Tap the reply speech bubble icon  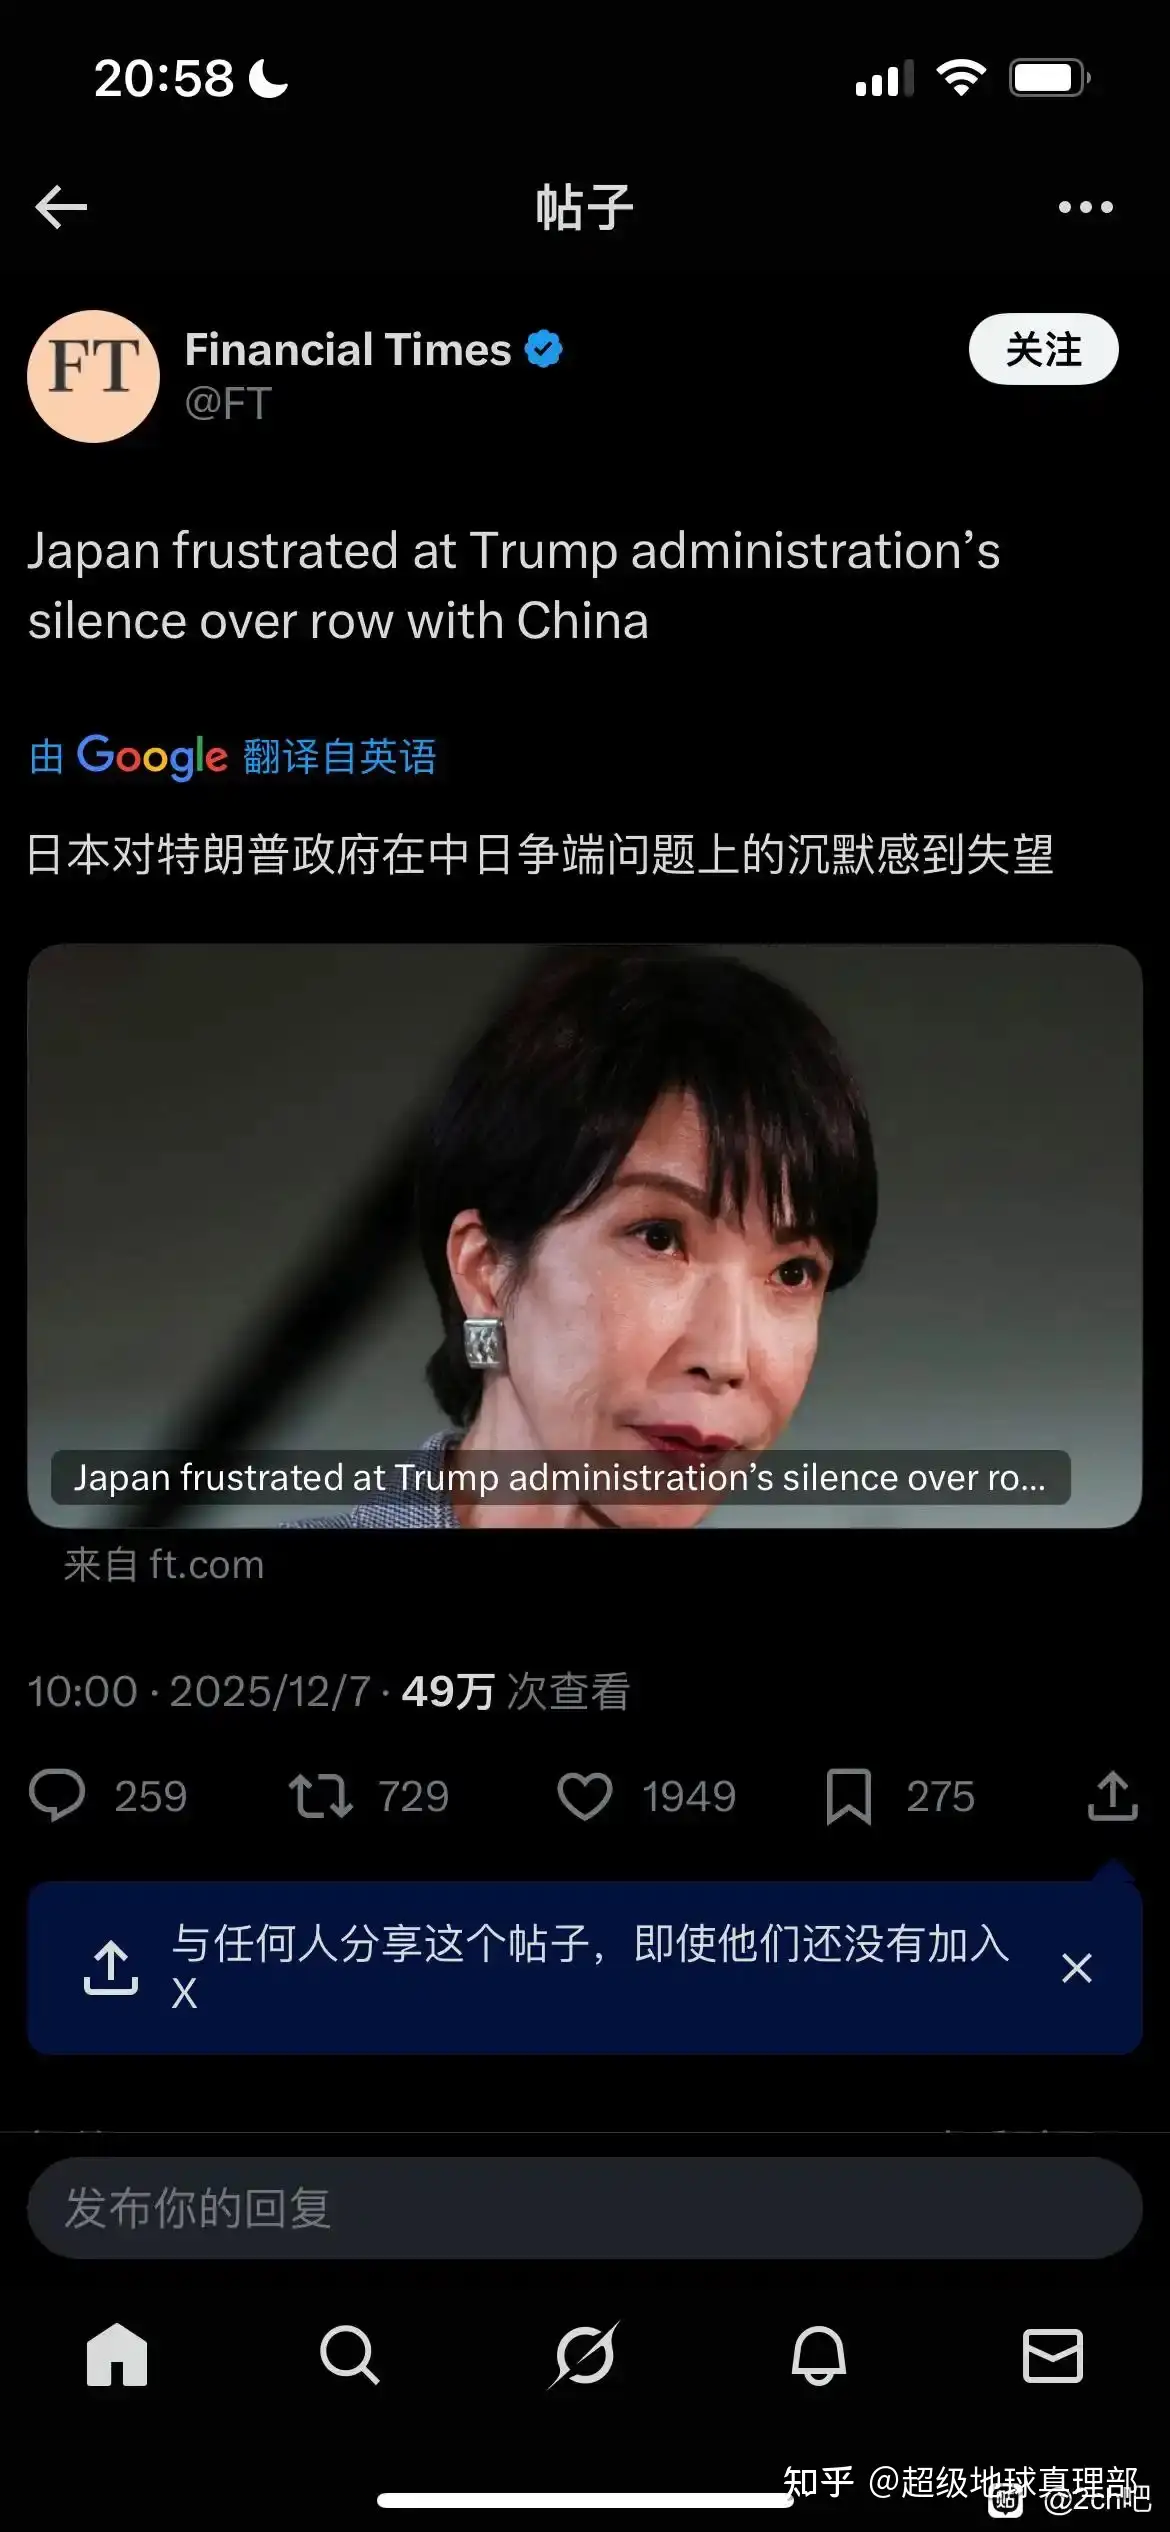tap(57, 1796)
